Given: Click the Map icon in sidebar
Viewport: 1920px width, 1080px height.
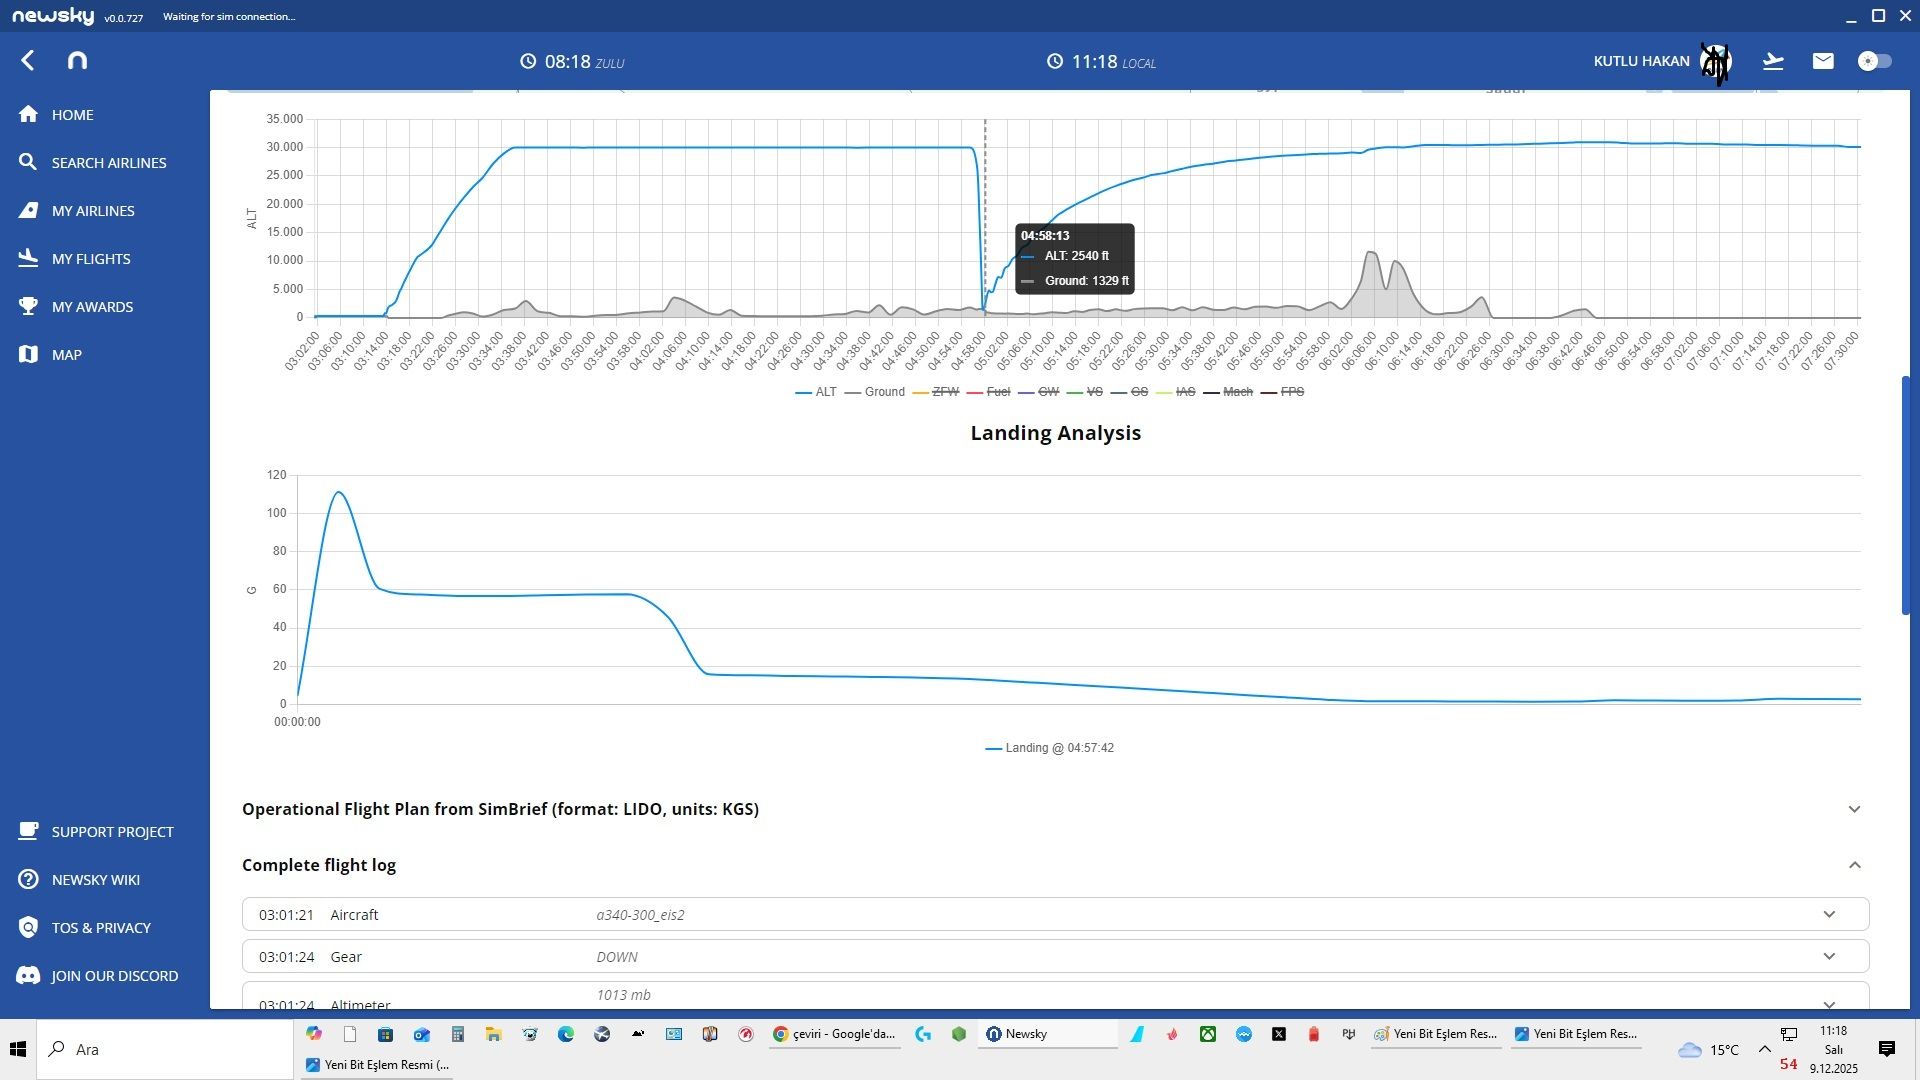Looking at the screenshot, I should click(28, 355).
